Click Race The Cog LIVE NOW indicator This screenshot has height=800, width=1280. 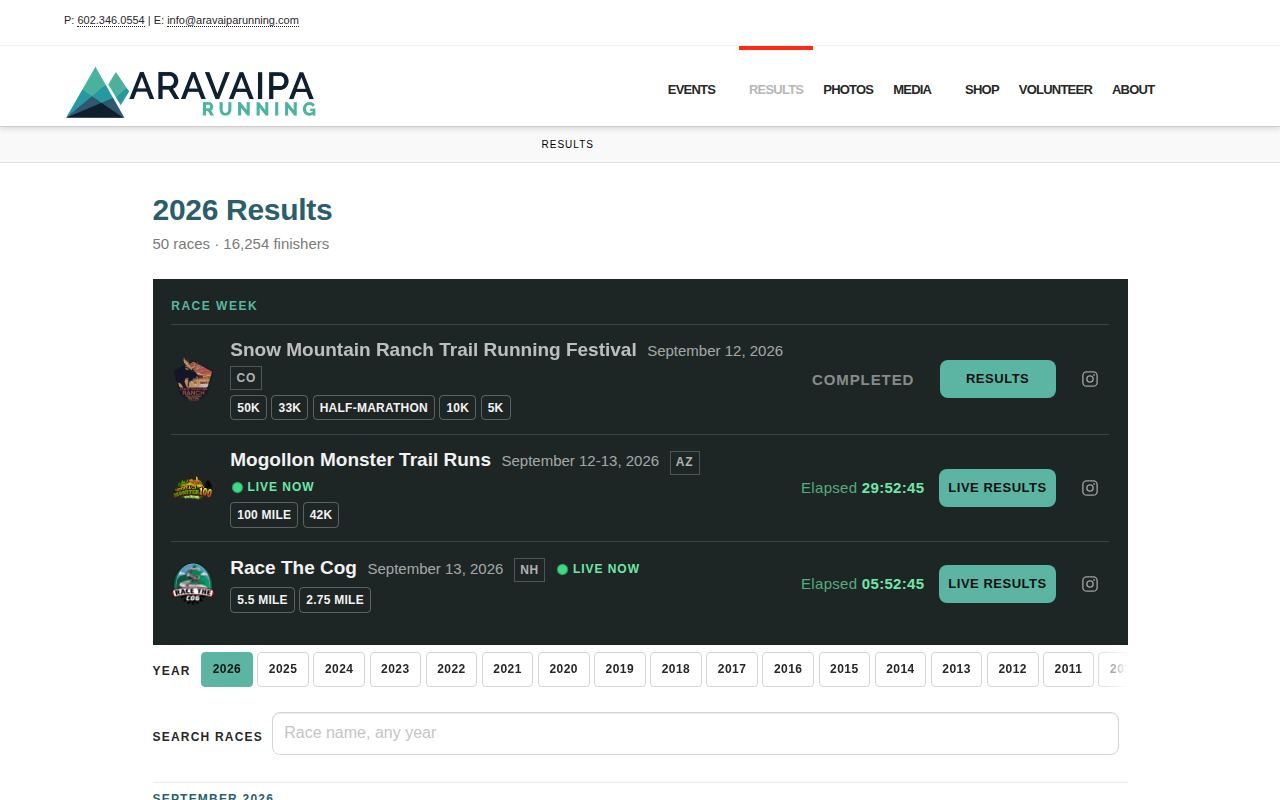point(598,569)
